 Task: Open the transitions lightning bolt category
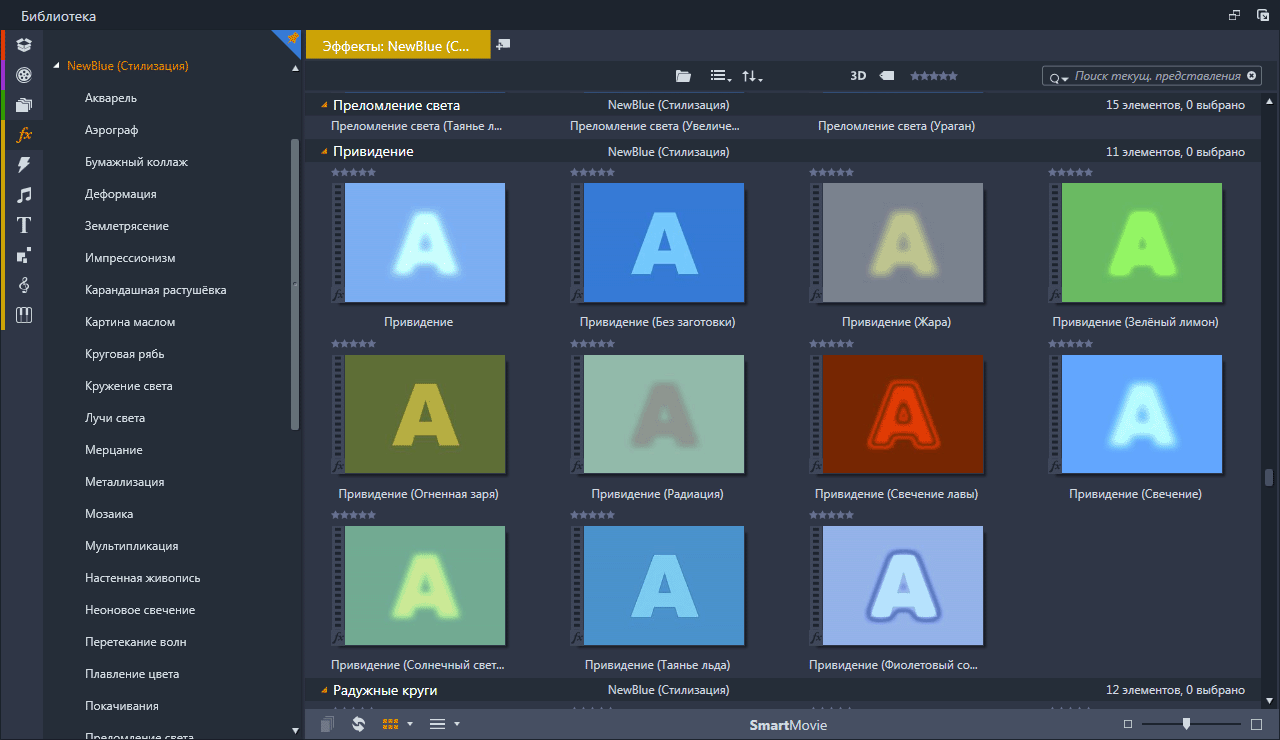coord(24,164)
